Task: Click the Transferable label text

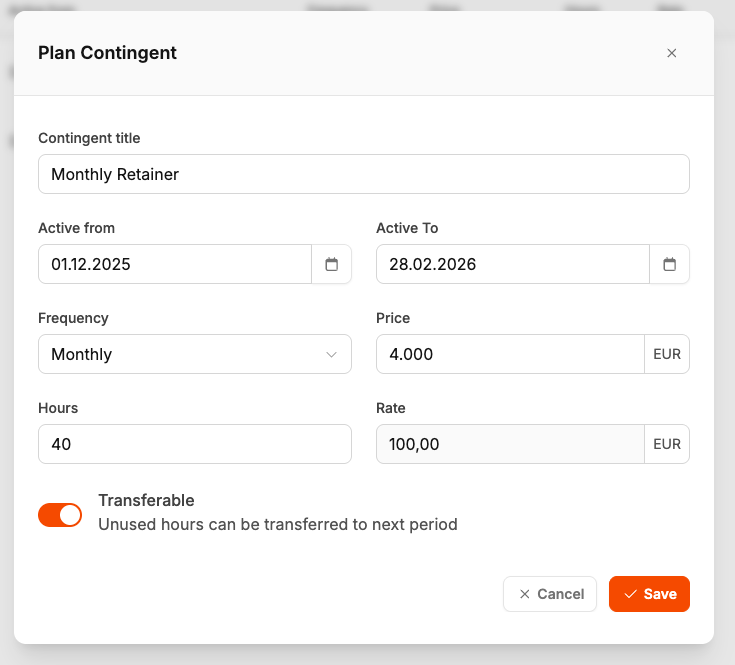Action: coord(146,500)
